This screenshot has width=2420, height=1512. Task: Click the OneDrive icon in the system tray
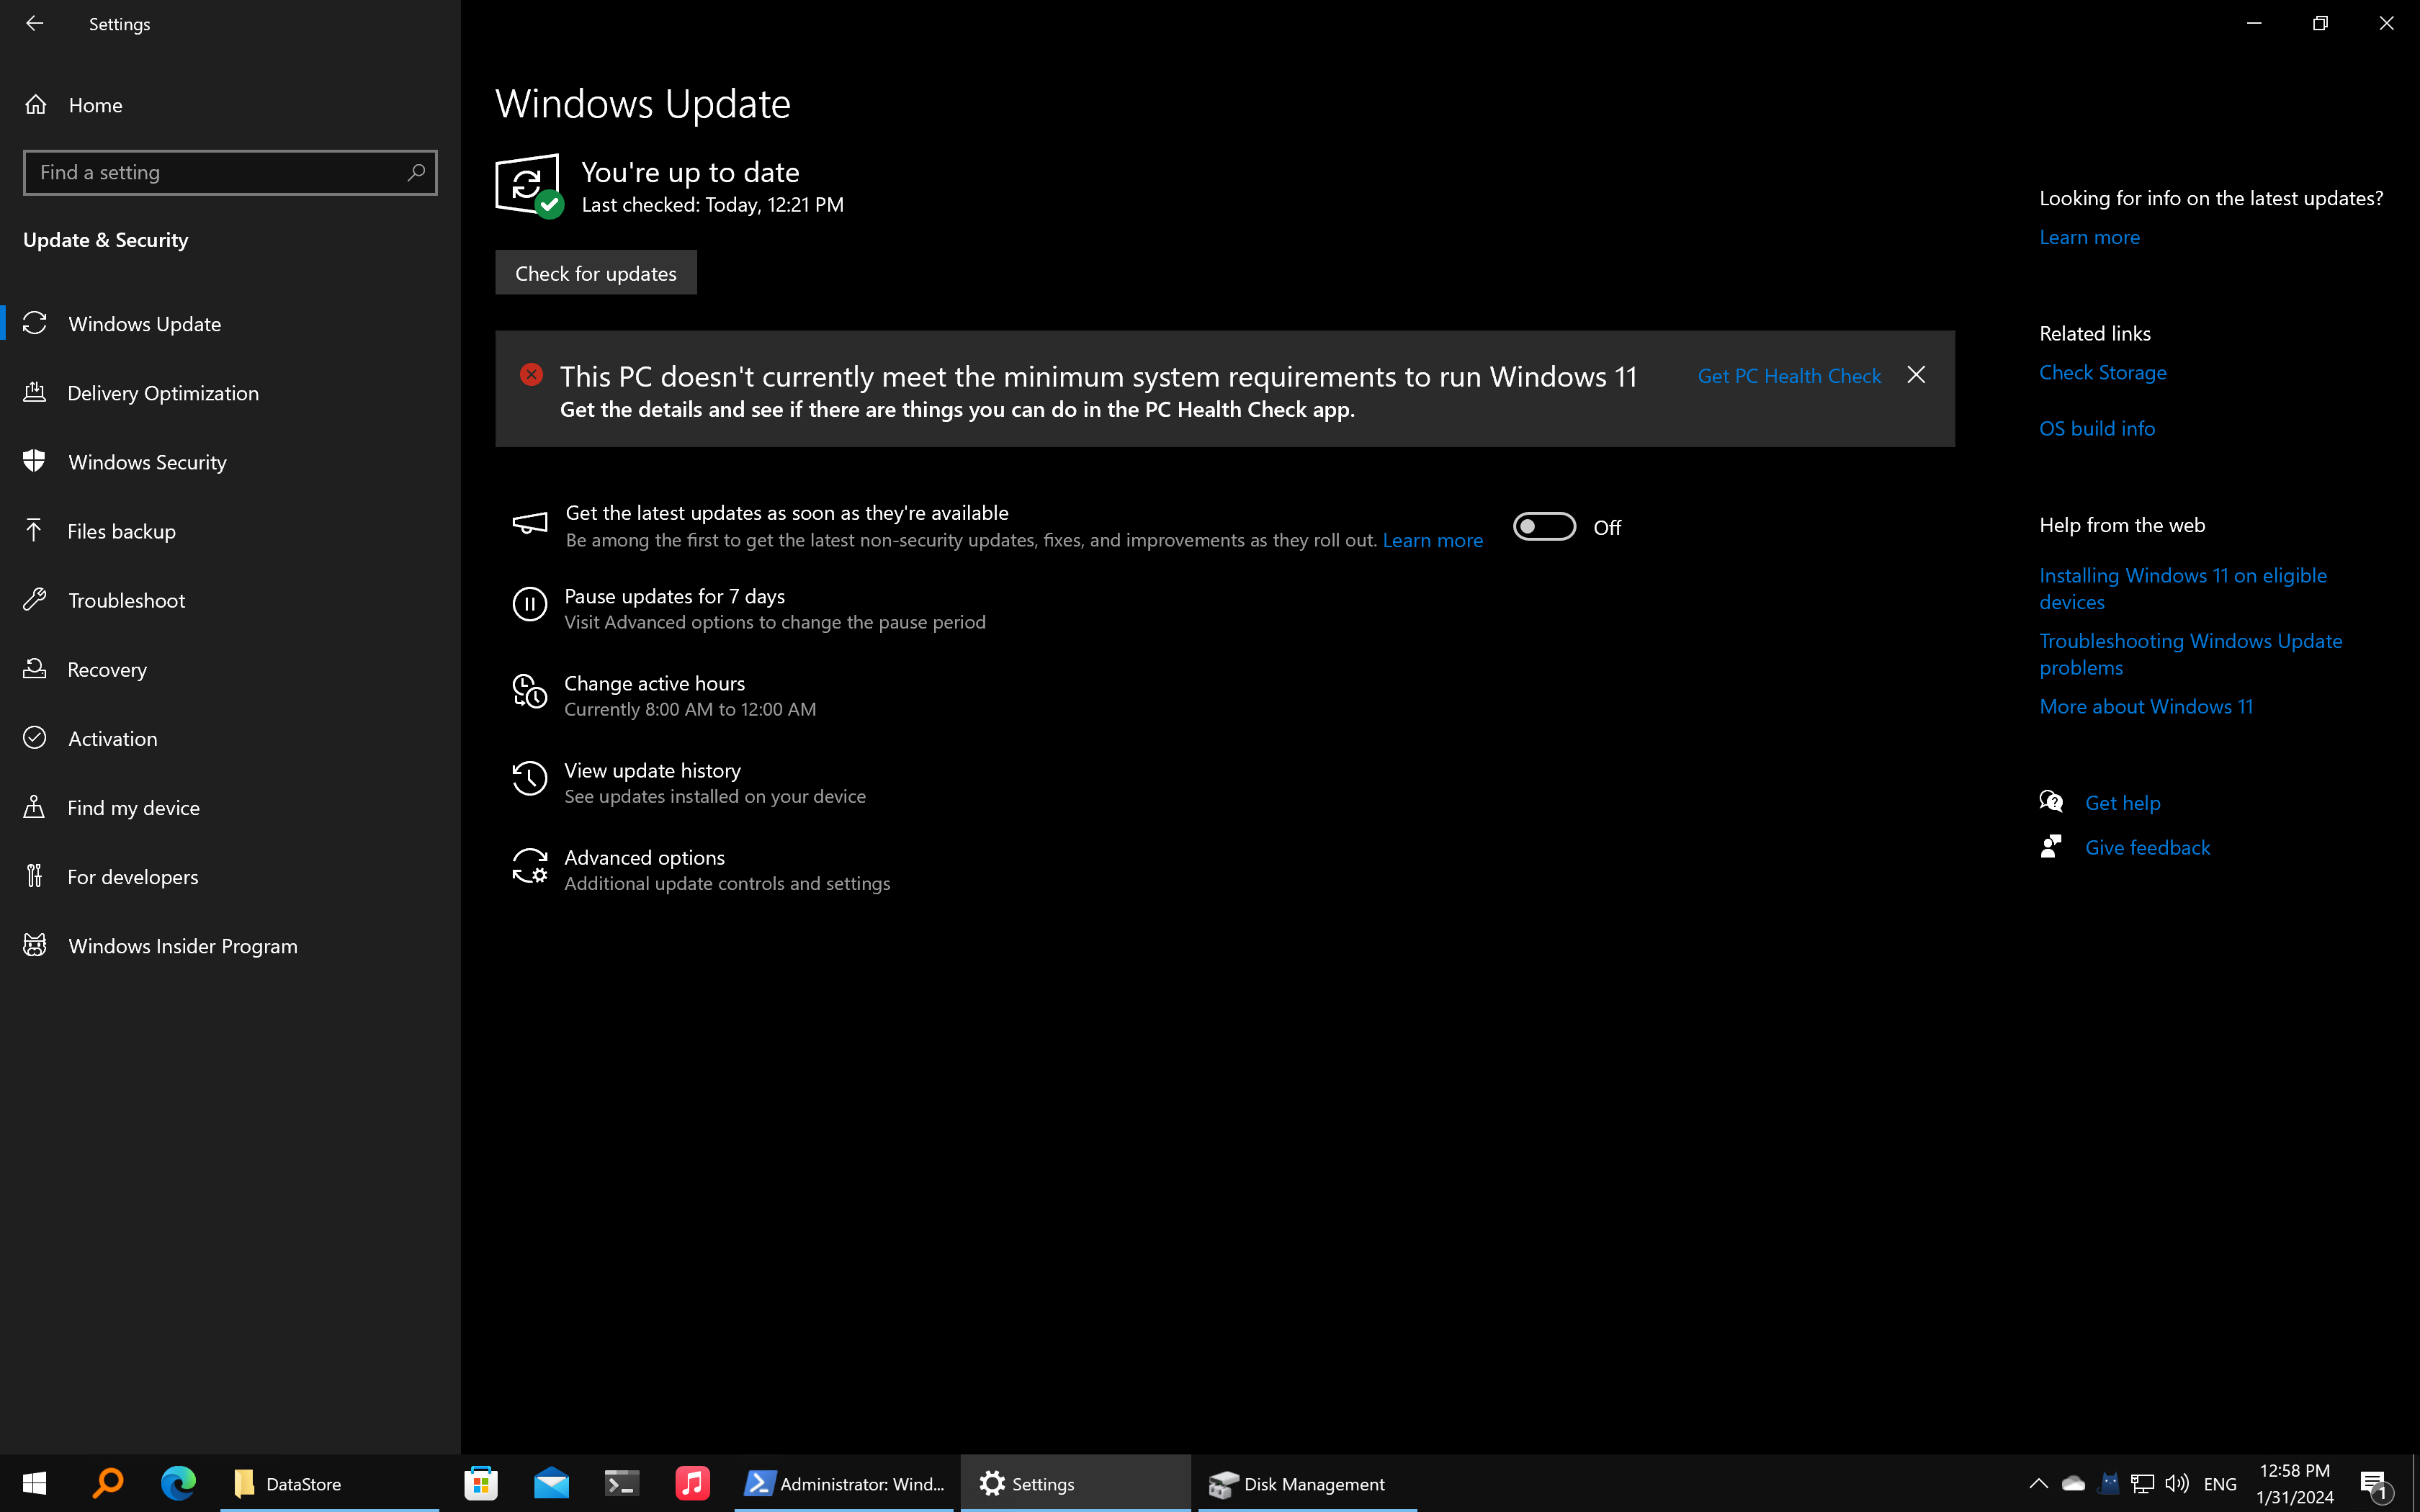pyautogui.click(x=2072, y=1483)
